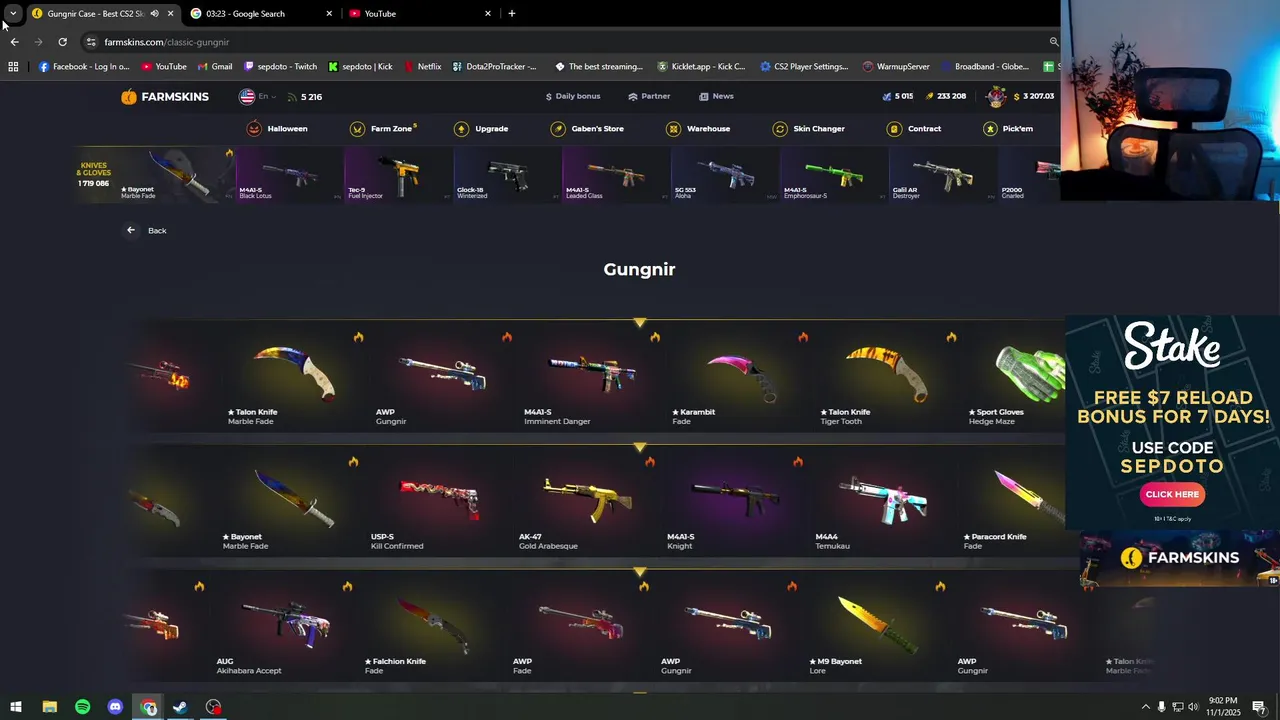1280x720 pixels.
Task: Click the flame icon above AK-47 Gold Arabesque
Action: (649, 462)
